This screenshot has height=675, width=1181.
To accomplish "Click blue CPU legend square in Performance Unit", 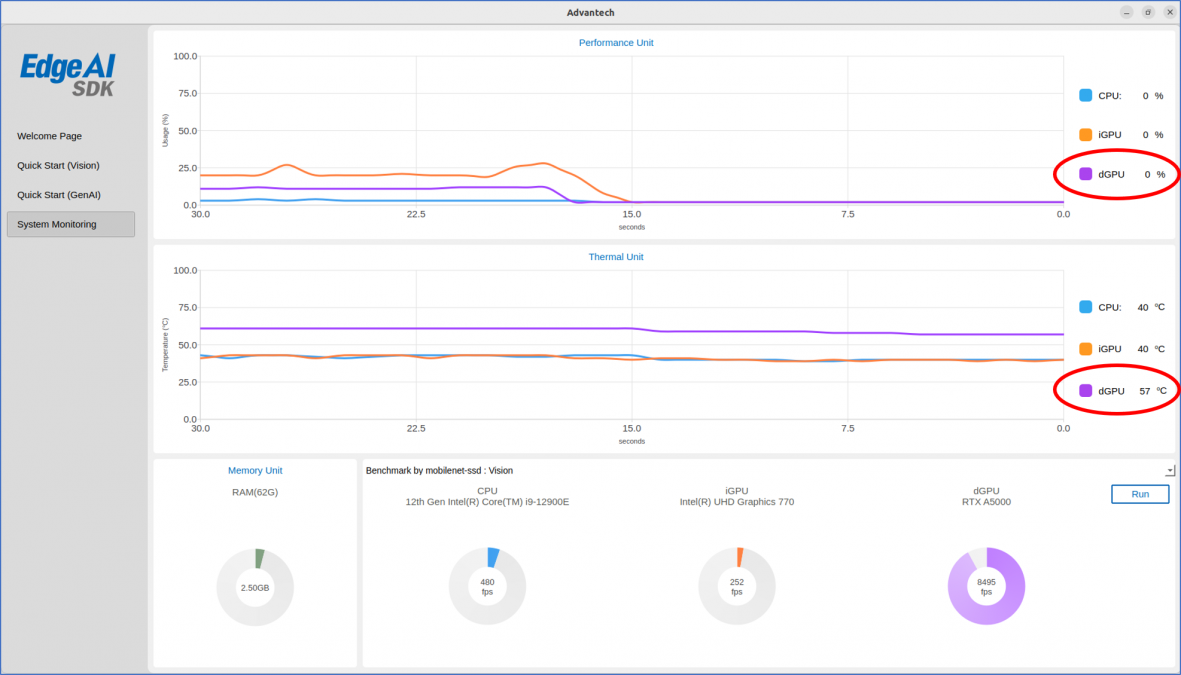I will [1085, 96].
